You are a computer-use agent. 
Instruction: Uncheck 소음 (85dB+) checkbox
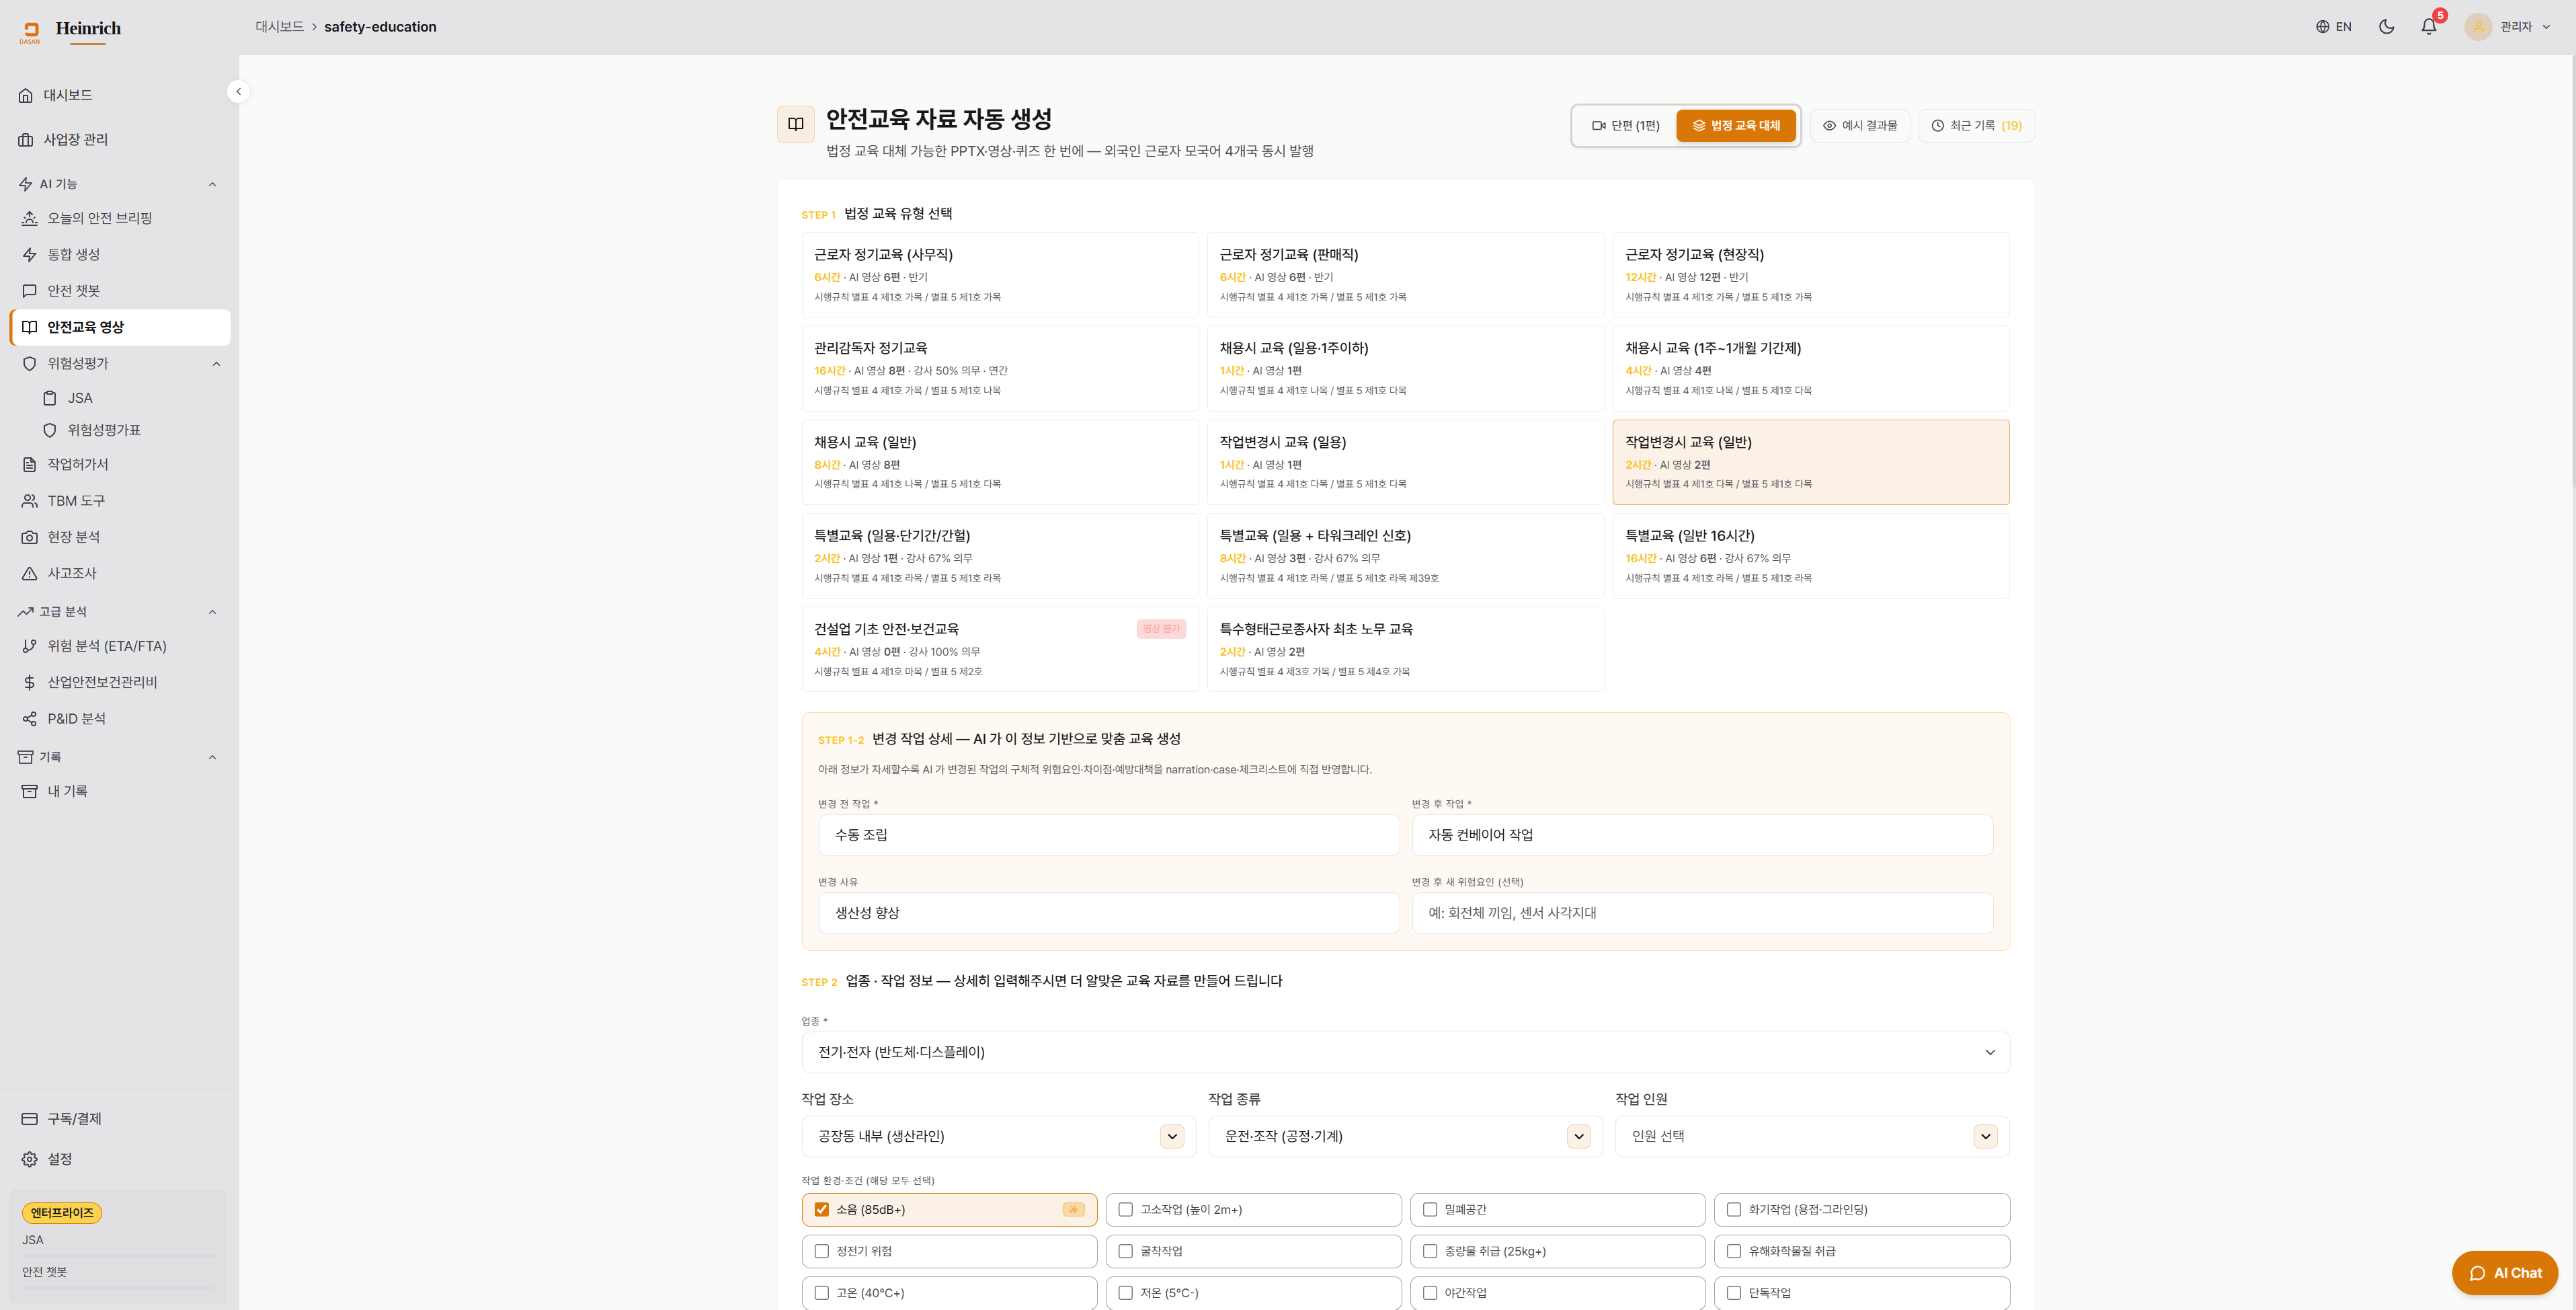click(x=822, y=1210)
